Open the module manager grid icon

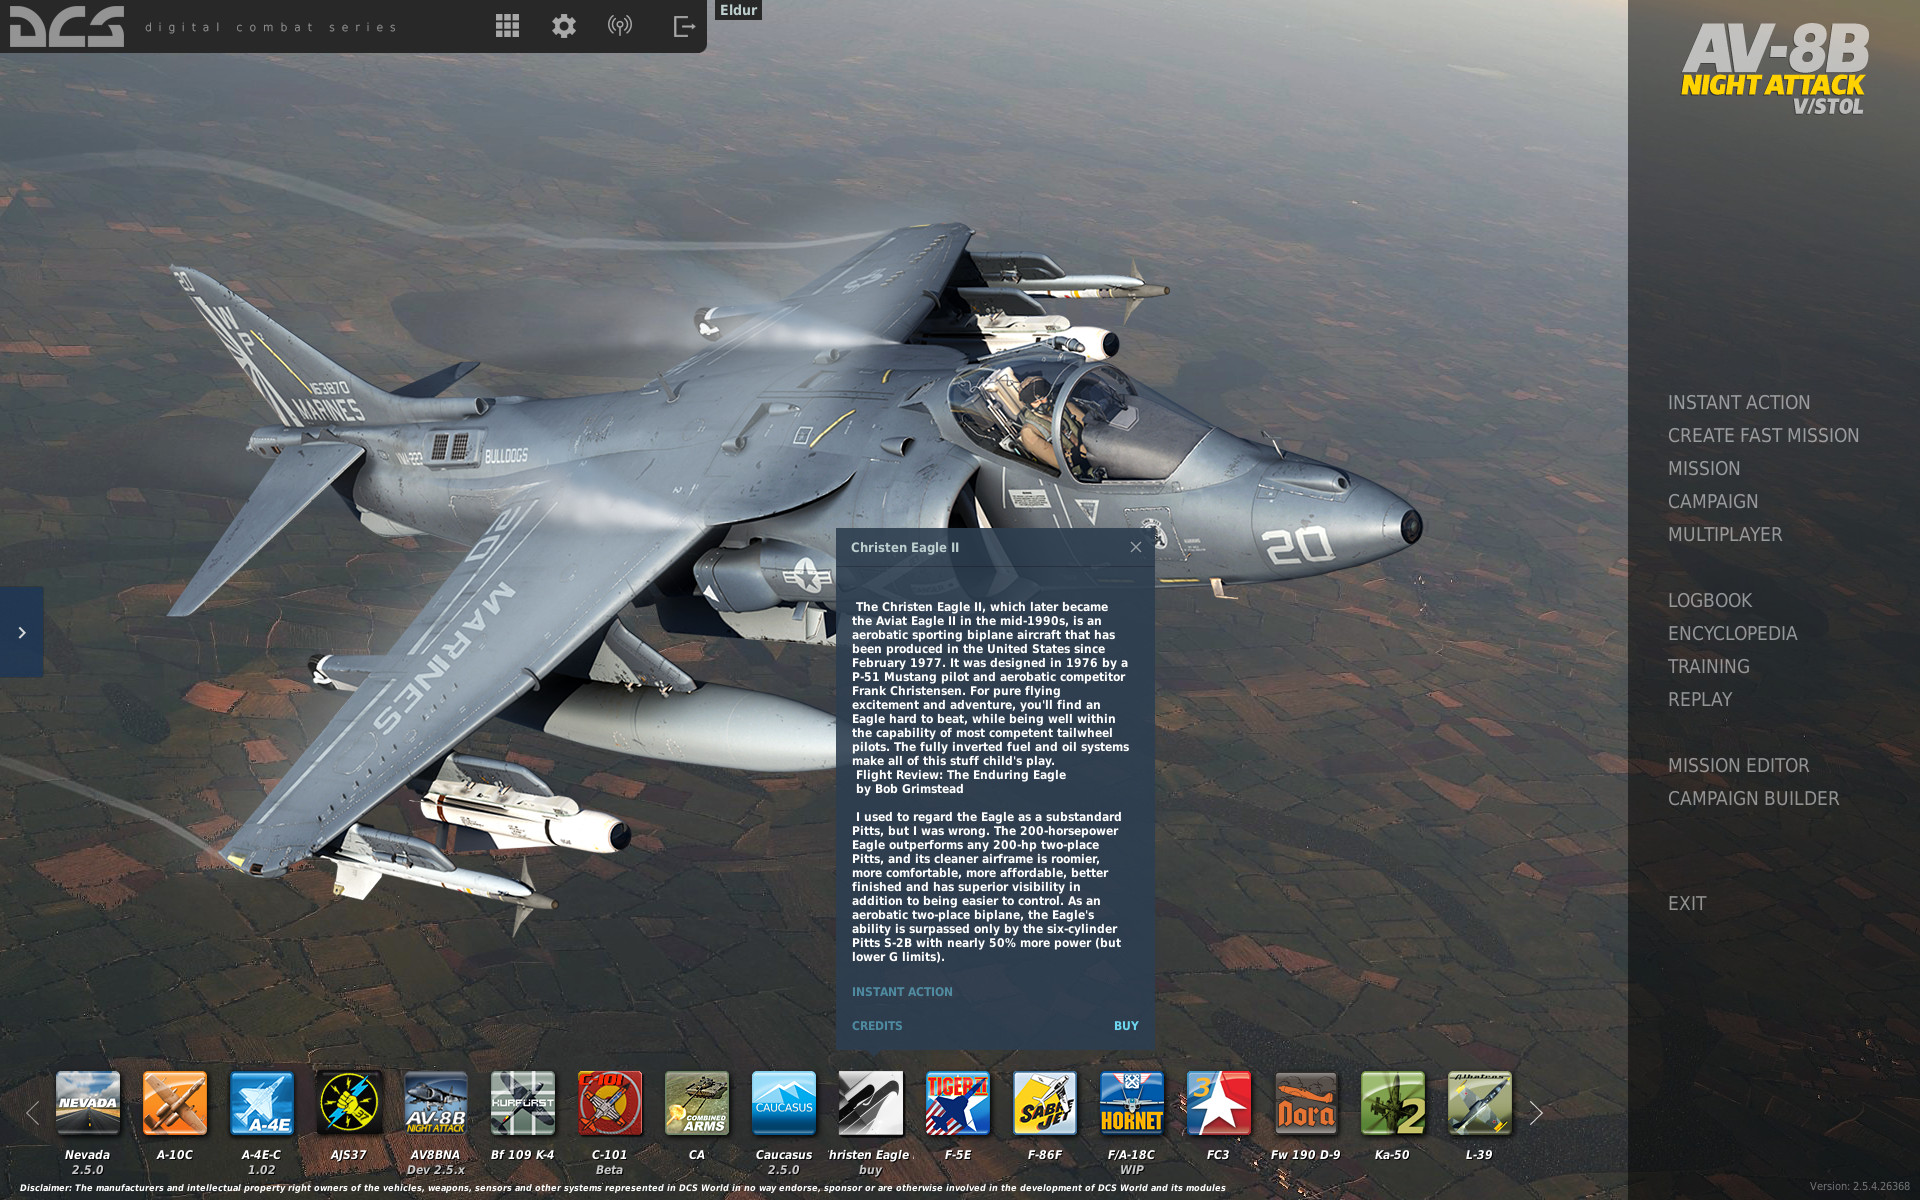click(507, 26)
